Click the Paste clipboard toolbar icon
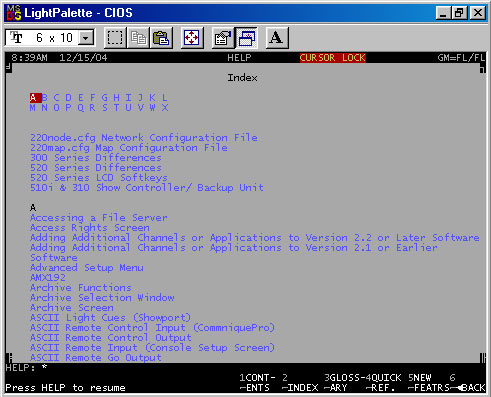The image size is (491, 397). (x=161, y=38)
